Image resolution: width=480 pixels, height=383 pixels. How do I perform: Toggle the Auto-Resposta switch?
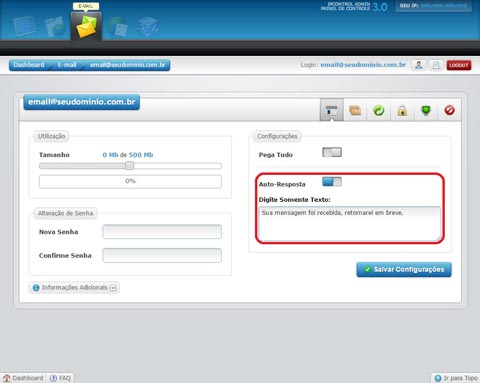tap(332, 182)
